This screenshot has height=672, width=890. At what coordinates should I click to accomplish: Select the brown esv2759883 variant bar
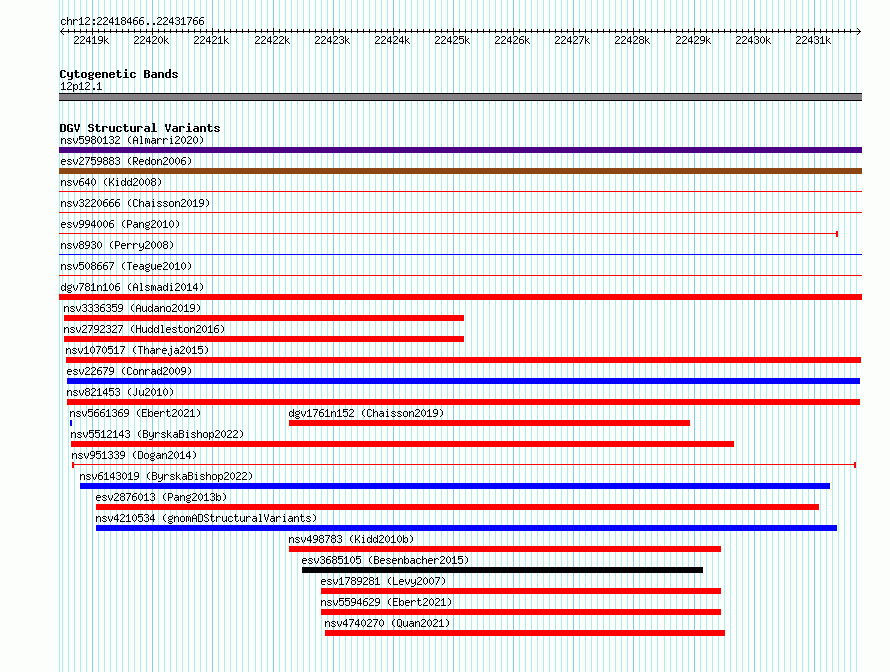[x=460, y=171]
